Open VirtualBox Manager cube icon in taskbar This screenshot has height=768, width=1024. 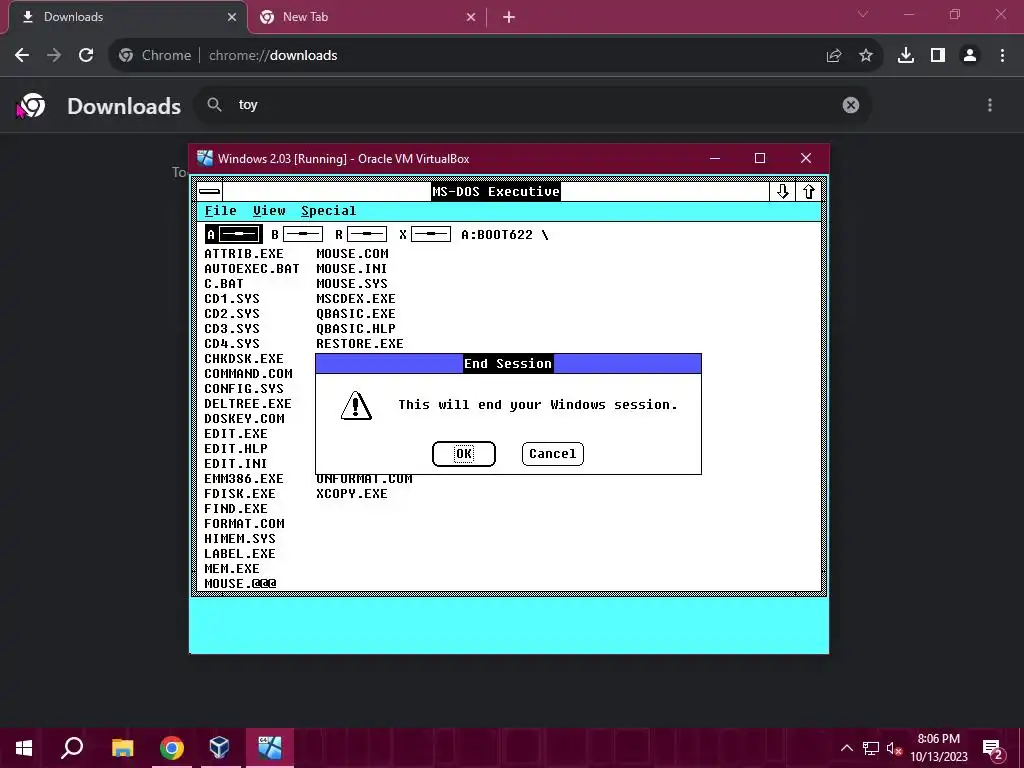219,748
